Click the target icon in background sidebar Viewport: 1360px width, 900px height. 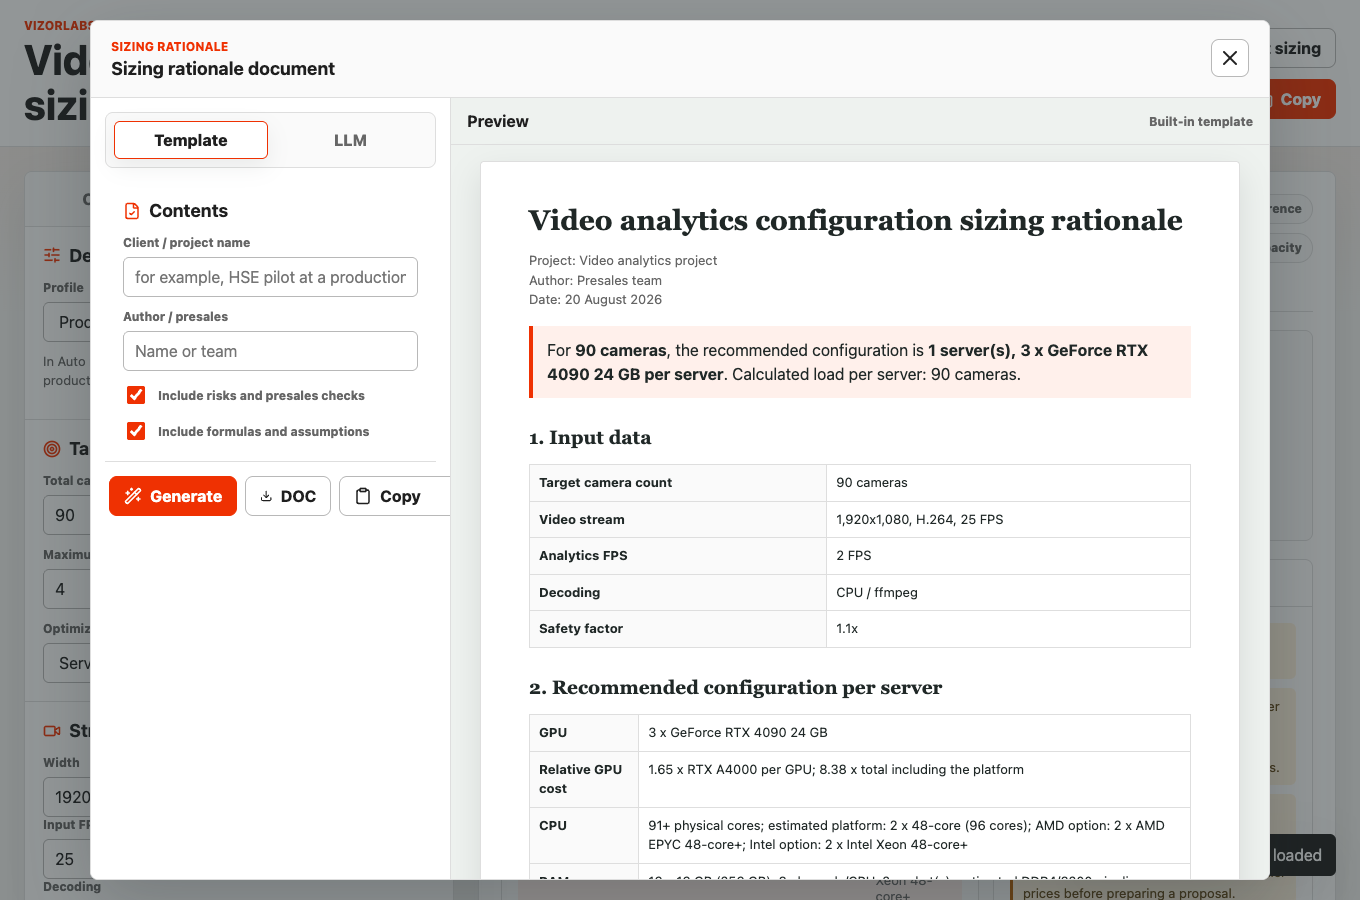pos(52,449)
